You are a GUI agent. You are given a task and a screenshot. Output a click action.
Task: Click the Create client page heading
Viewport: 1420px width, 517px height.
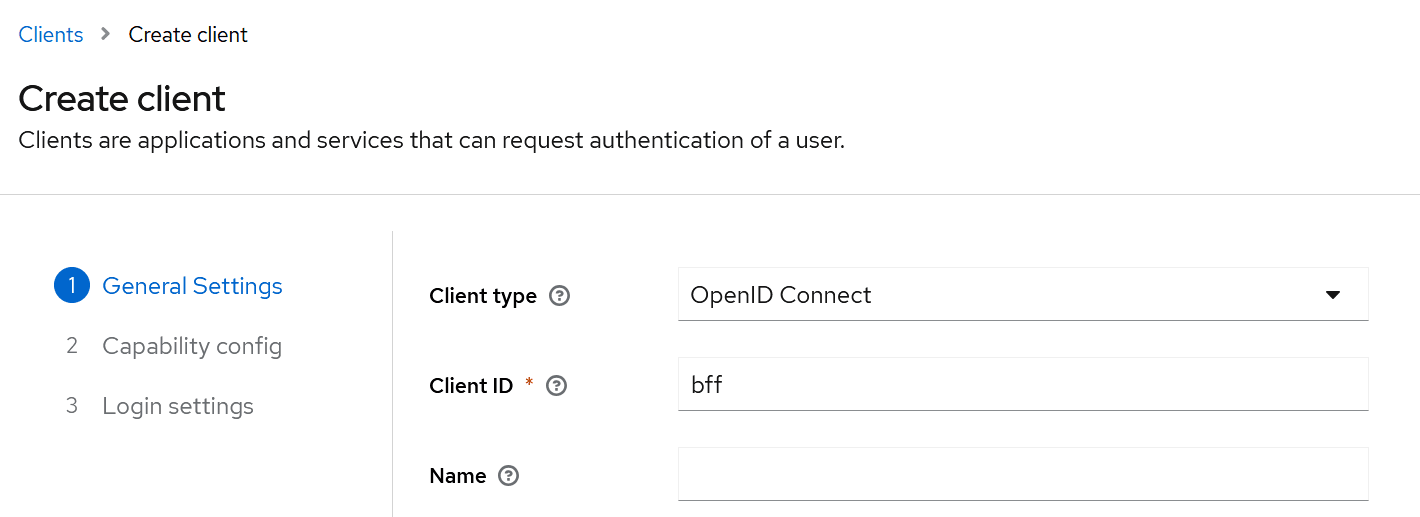coord(122,99)
